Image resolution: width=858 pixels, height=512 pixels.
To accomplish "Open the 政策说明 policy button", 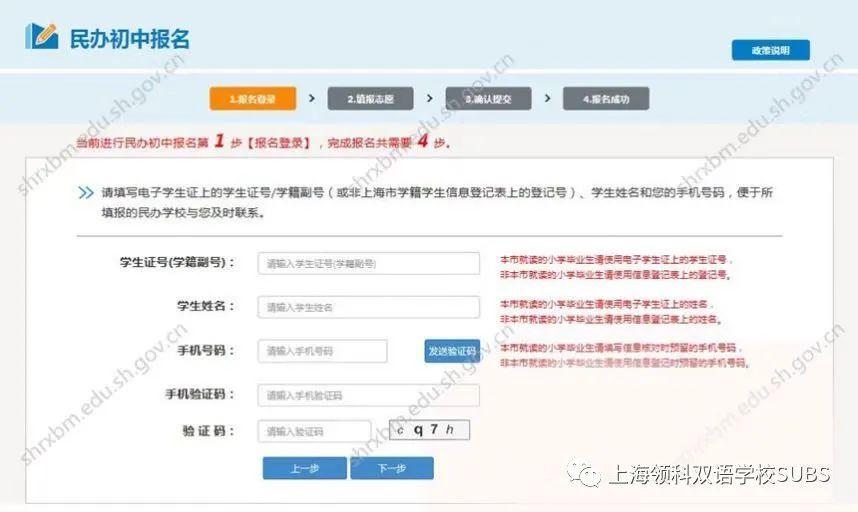I will pos(770,50).
